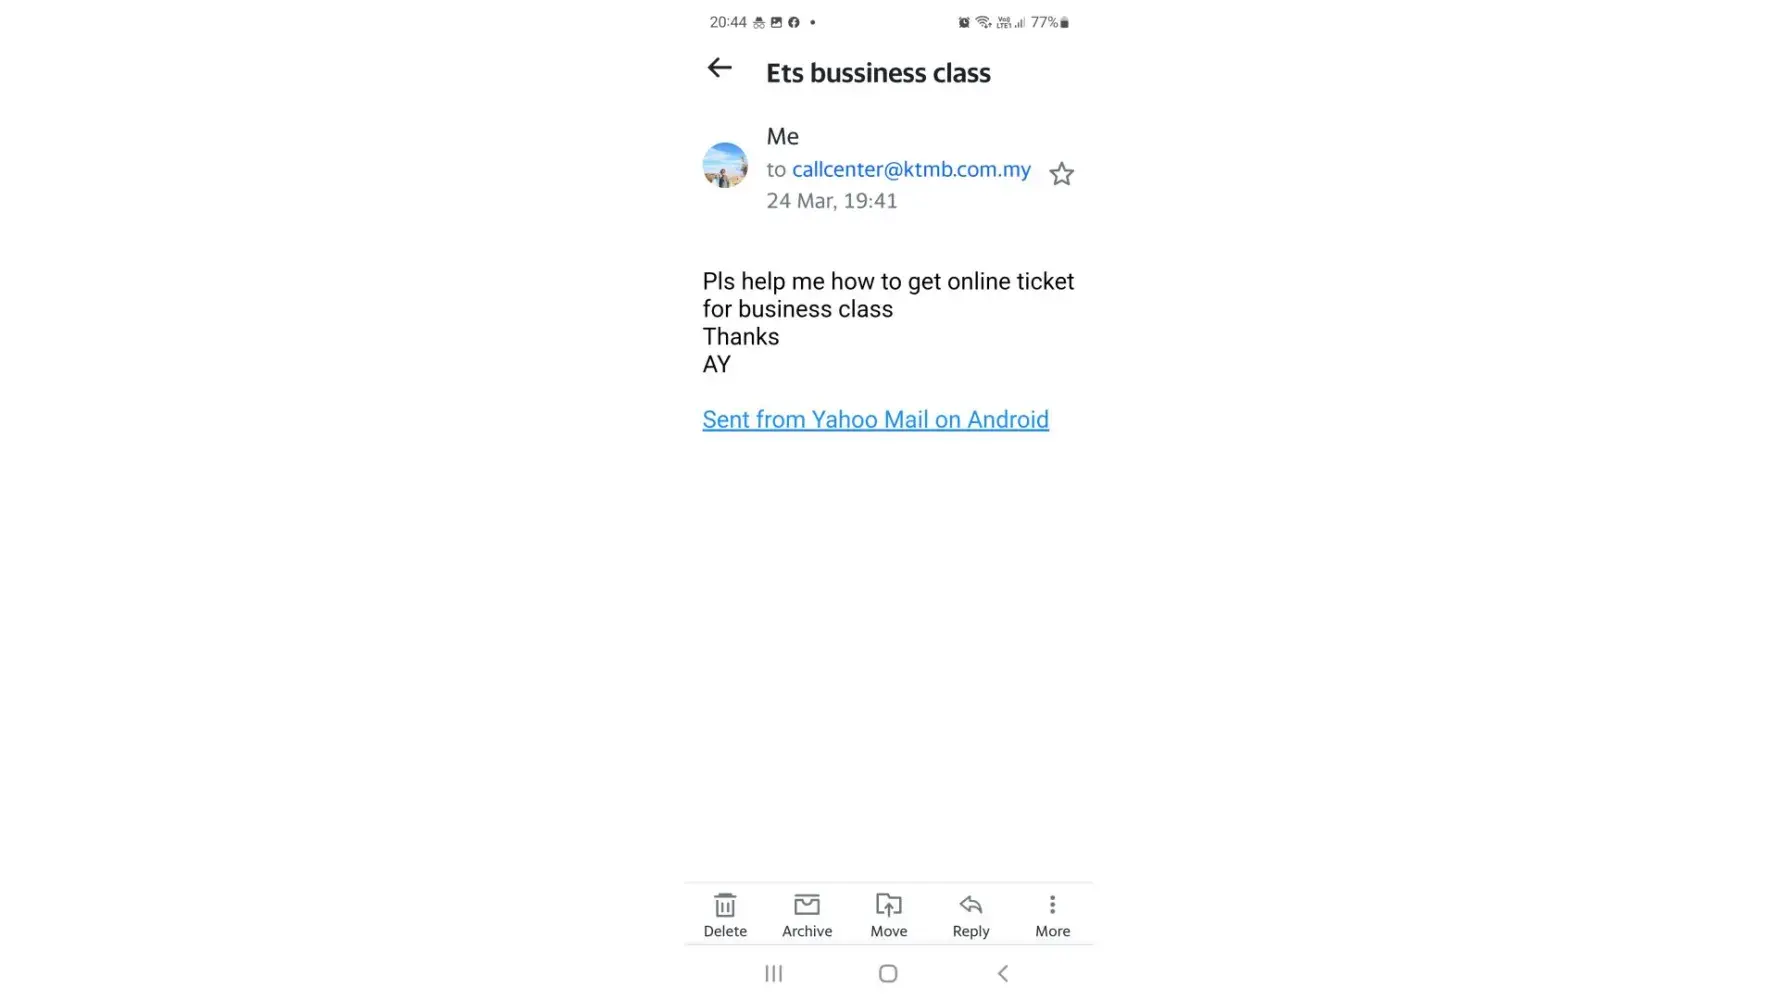
Task: Tap the battery 77% status indicator
Action: tap(1050, 22)
